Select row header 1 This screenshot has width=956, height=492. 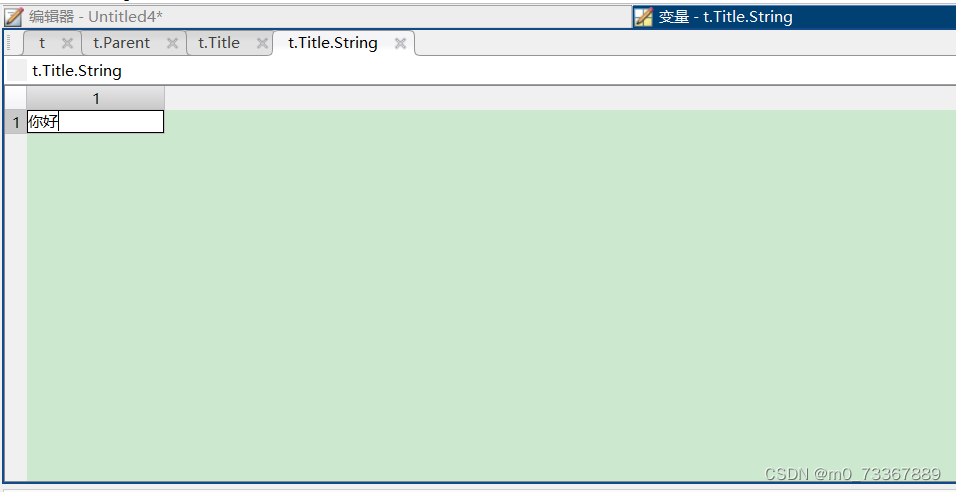[x=16, y=122]
